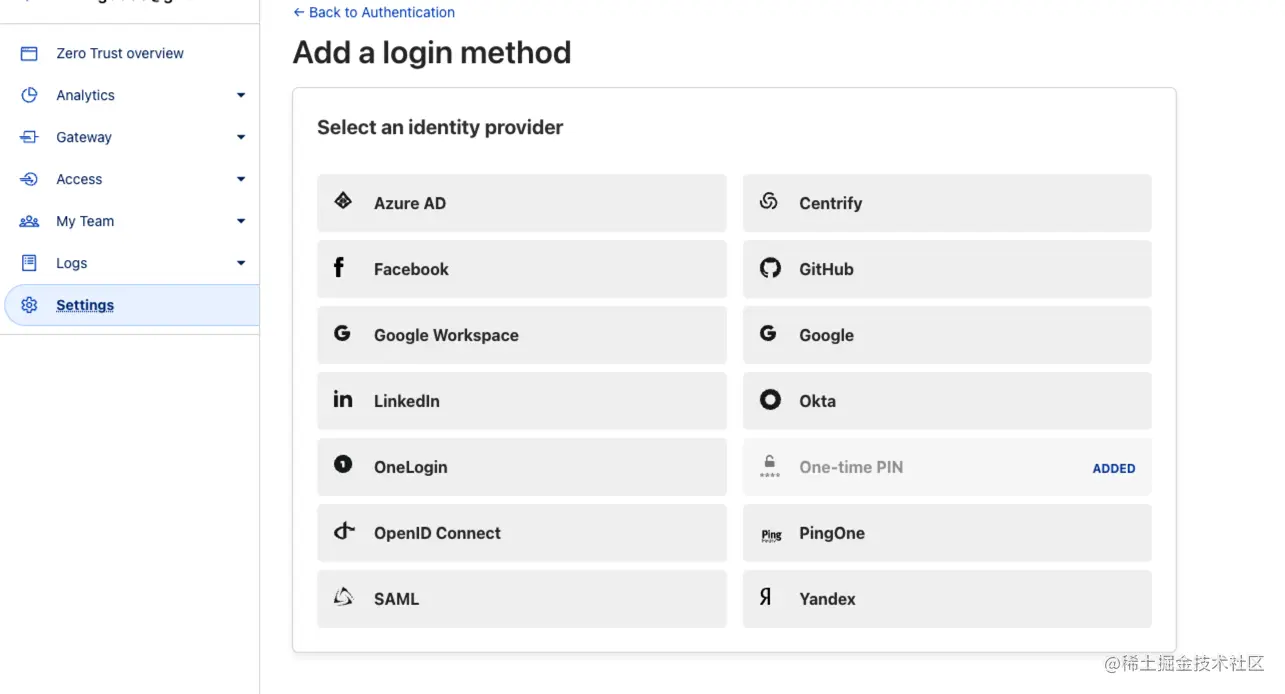The width and height of the screenshot is (1285, 694).
Task: Click the SAML triangle icon
Action: [343, 597]
